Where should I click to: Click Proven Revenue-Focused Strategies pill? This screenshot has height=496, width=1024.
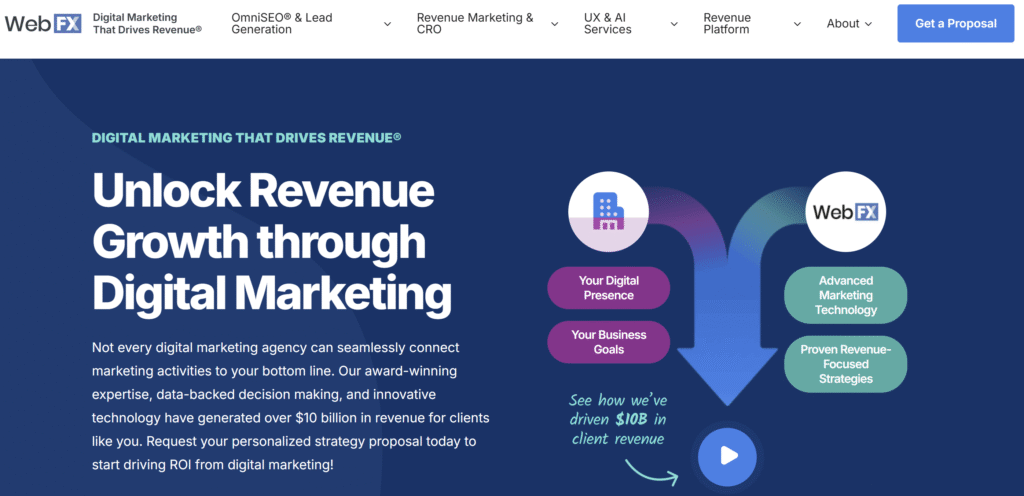(x=846, y=364)
